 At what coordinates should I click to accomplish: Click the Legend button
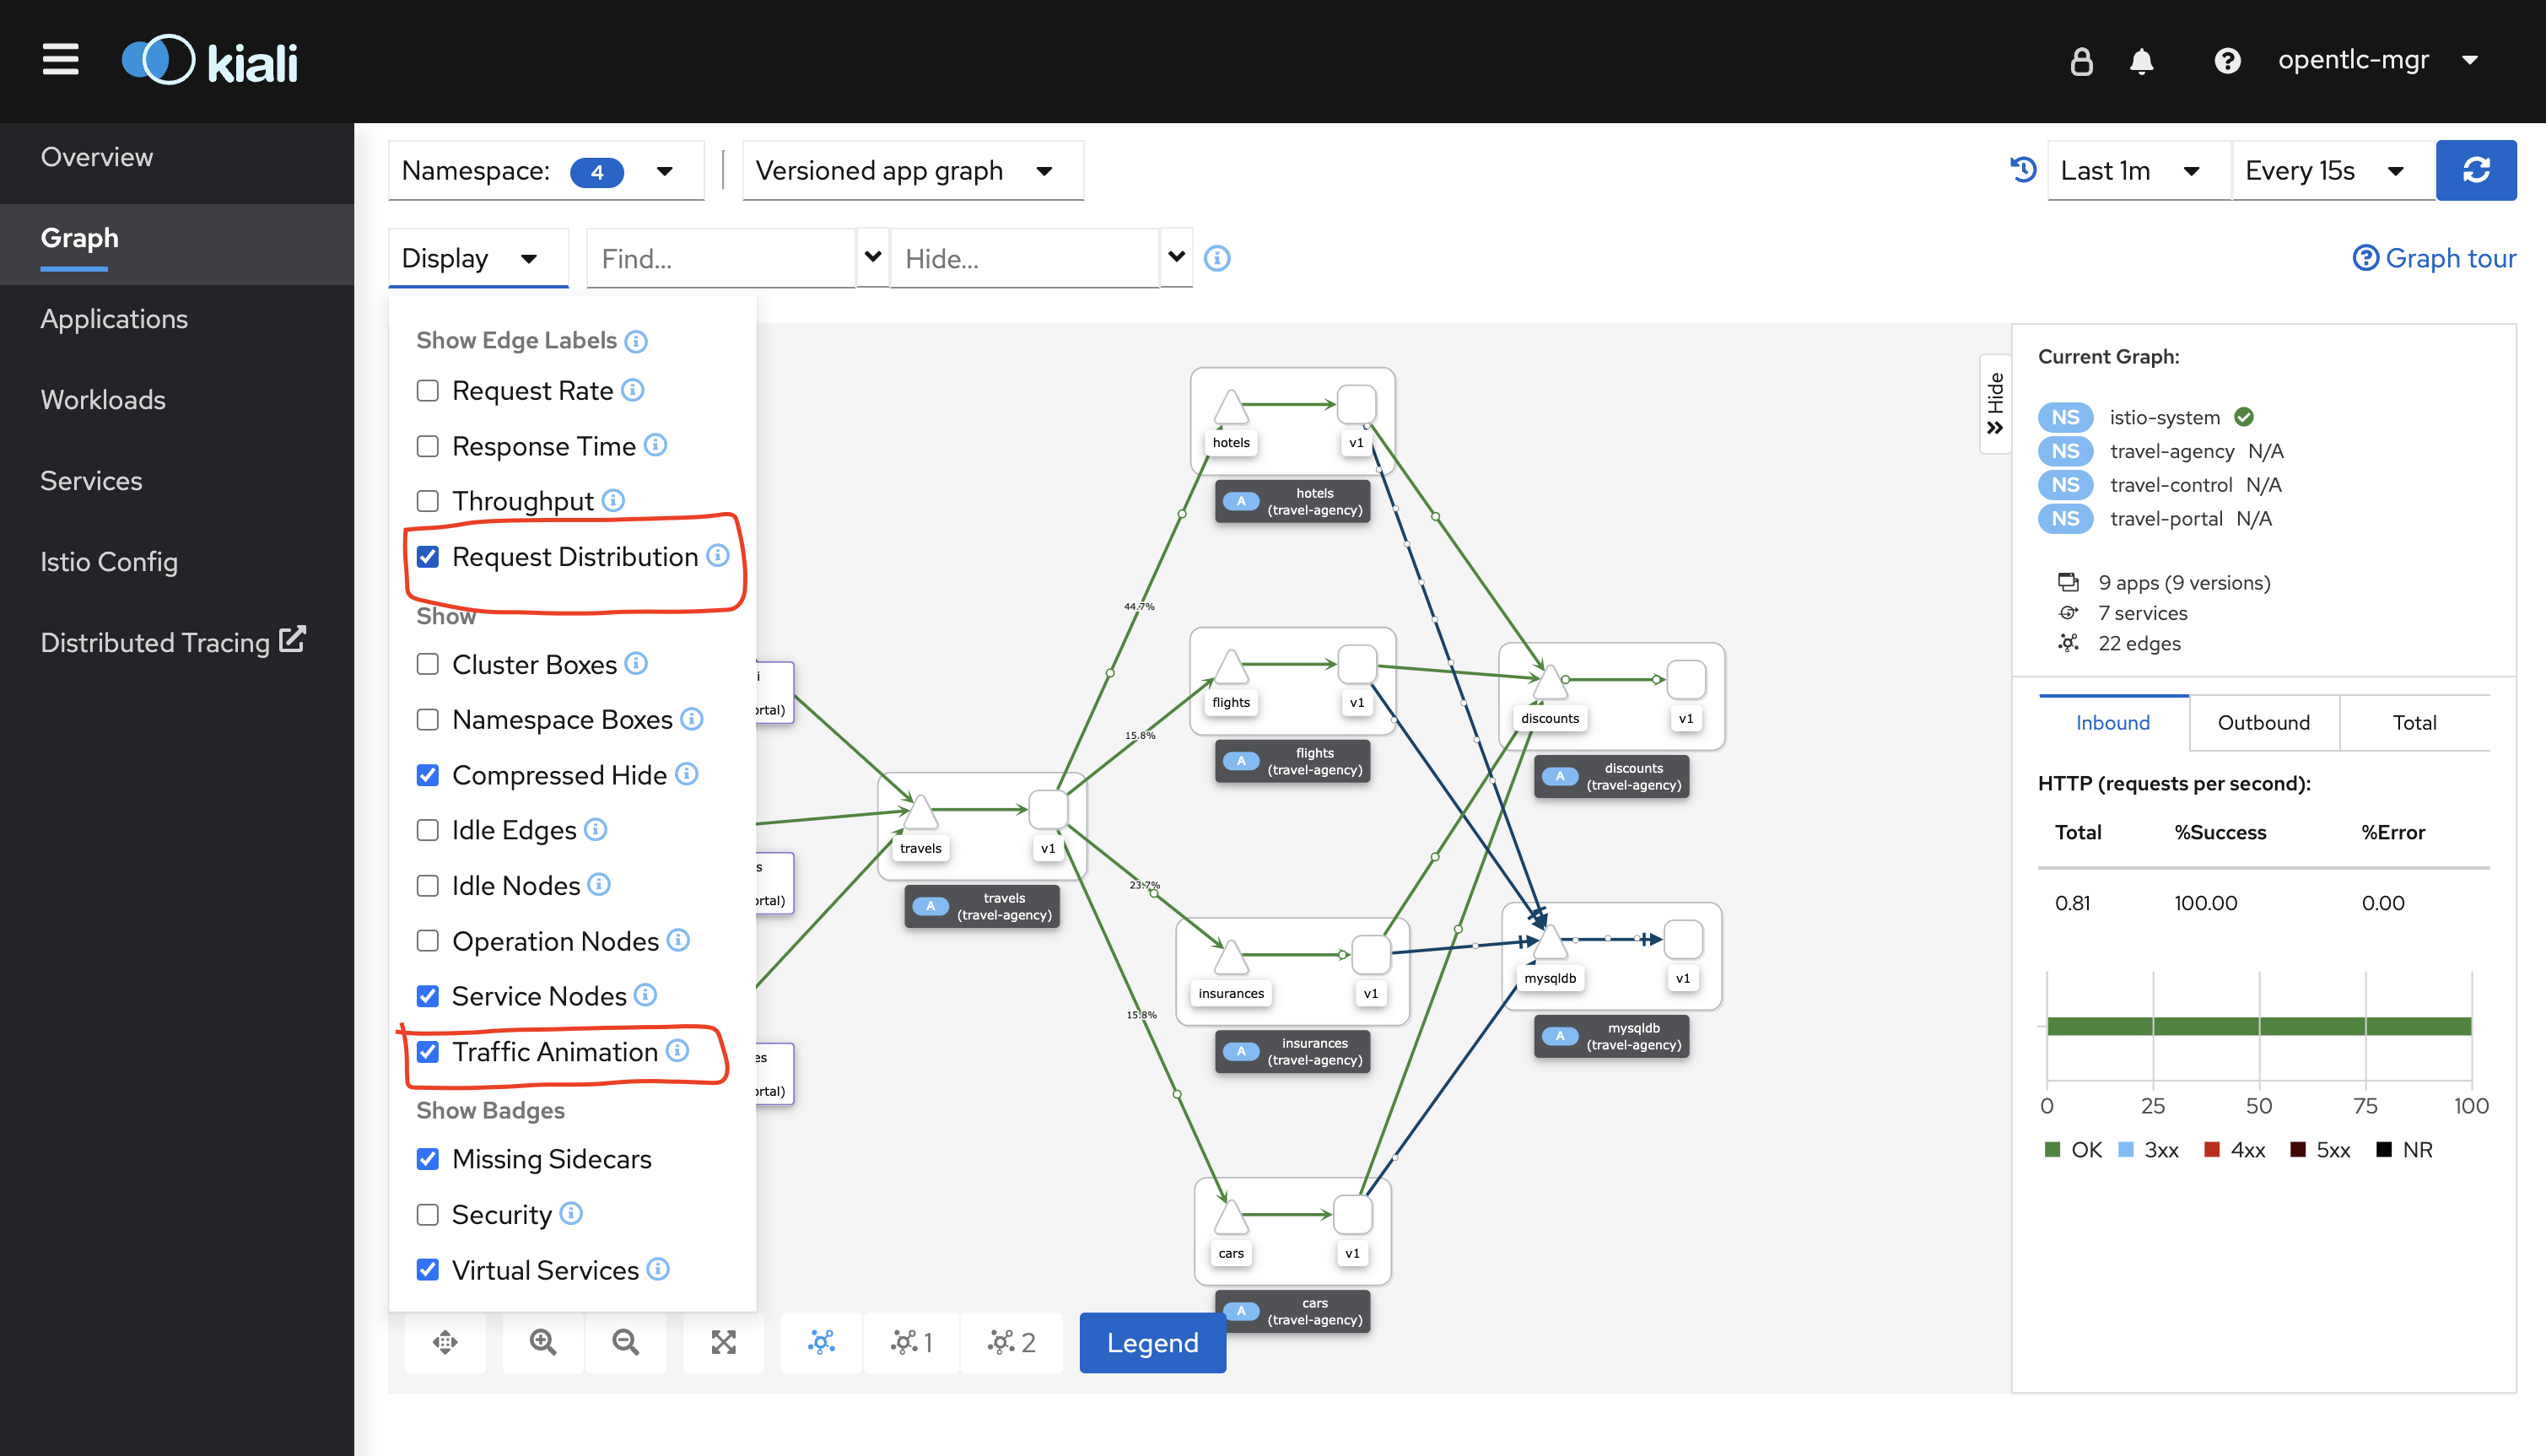1152,1344
